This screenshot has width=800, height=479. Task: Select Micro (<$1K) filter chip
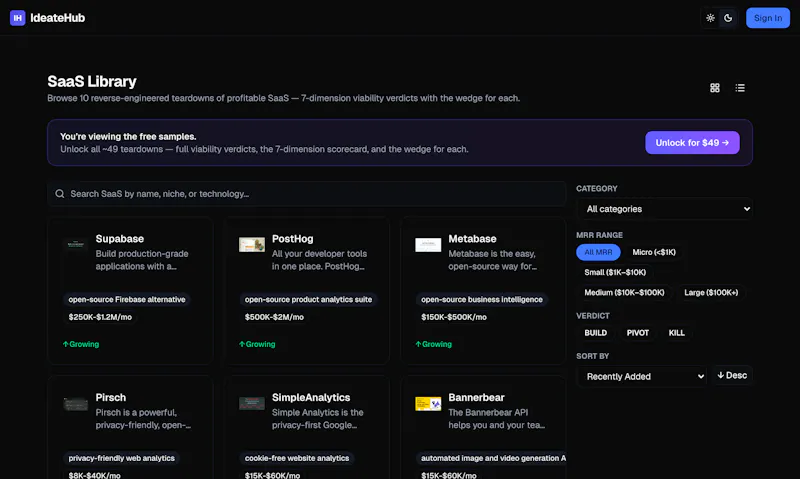pyautogui.click(x=654, y=252)
